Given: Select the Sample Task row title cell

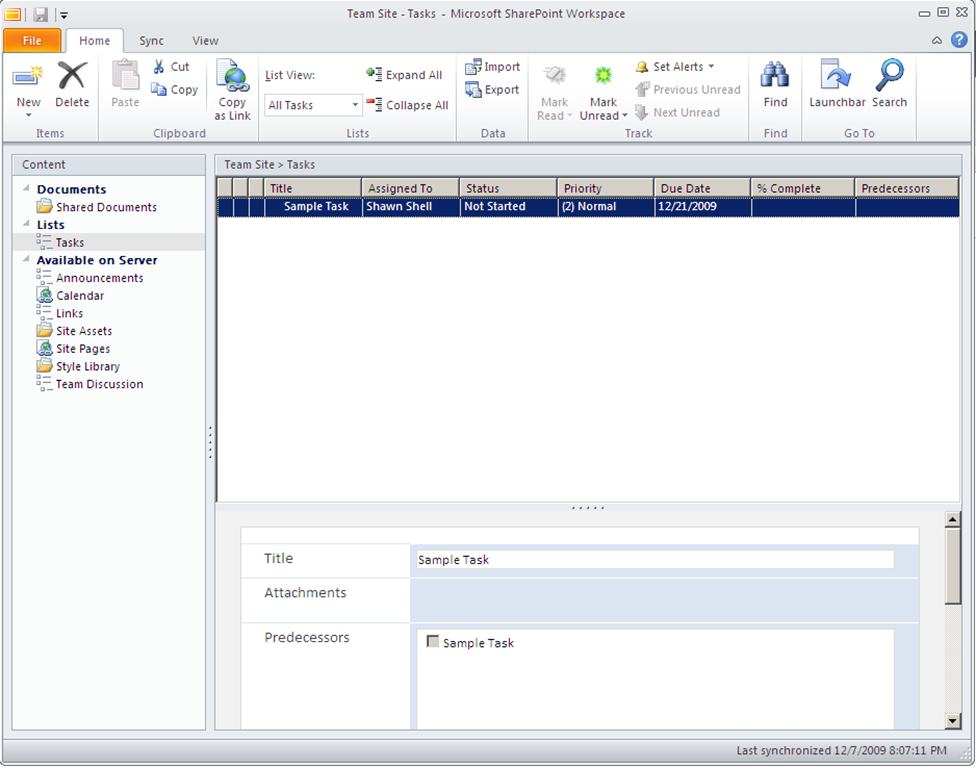Looking at the screenshot, I should point(313,207).
